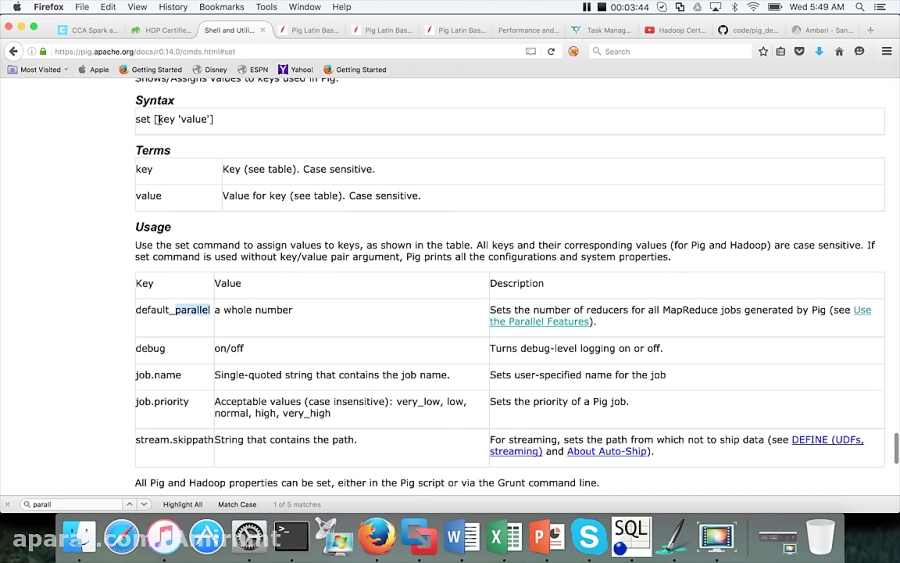Open the Pocket icon in toolbar
The height and width of the screenshot is (563, 900).
(801, 51)
